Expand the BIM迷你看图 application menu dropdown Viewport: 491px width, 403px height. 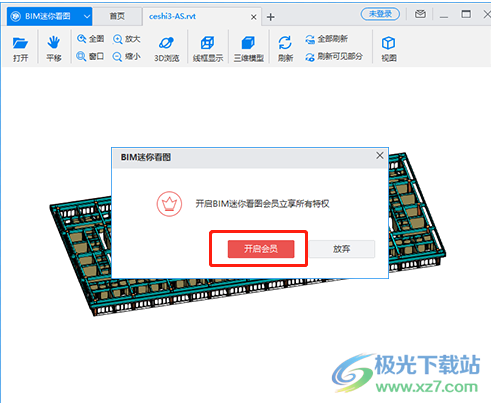click(x=87, y=16)
